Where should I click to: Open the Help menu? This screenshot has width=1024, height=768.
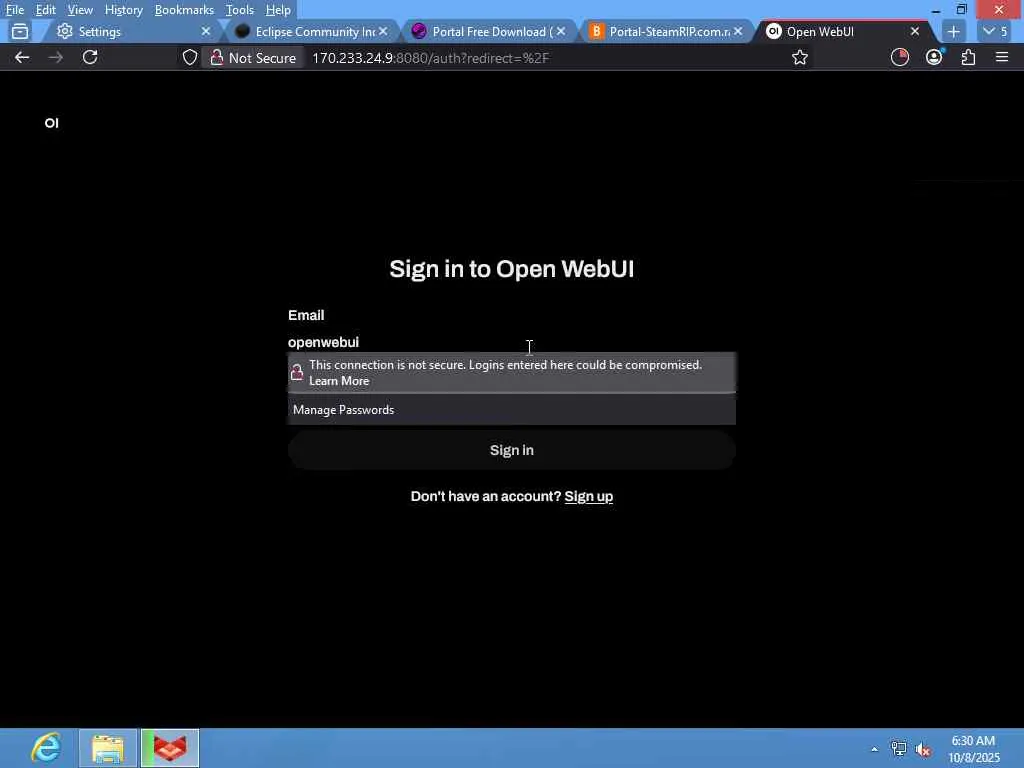(278, 10)
